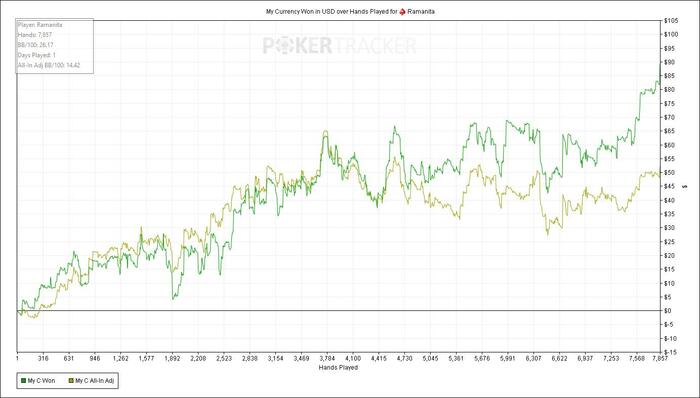Click 'Ramanita' in the chart title
This screenshot has height=398, width=700.
pyautogui.click(x=421, y=12)
